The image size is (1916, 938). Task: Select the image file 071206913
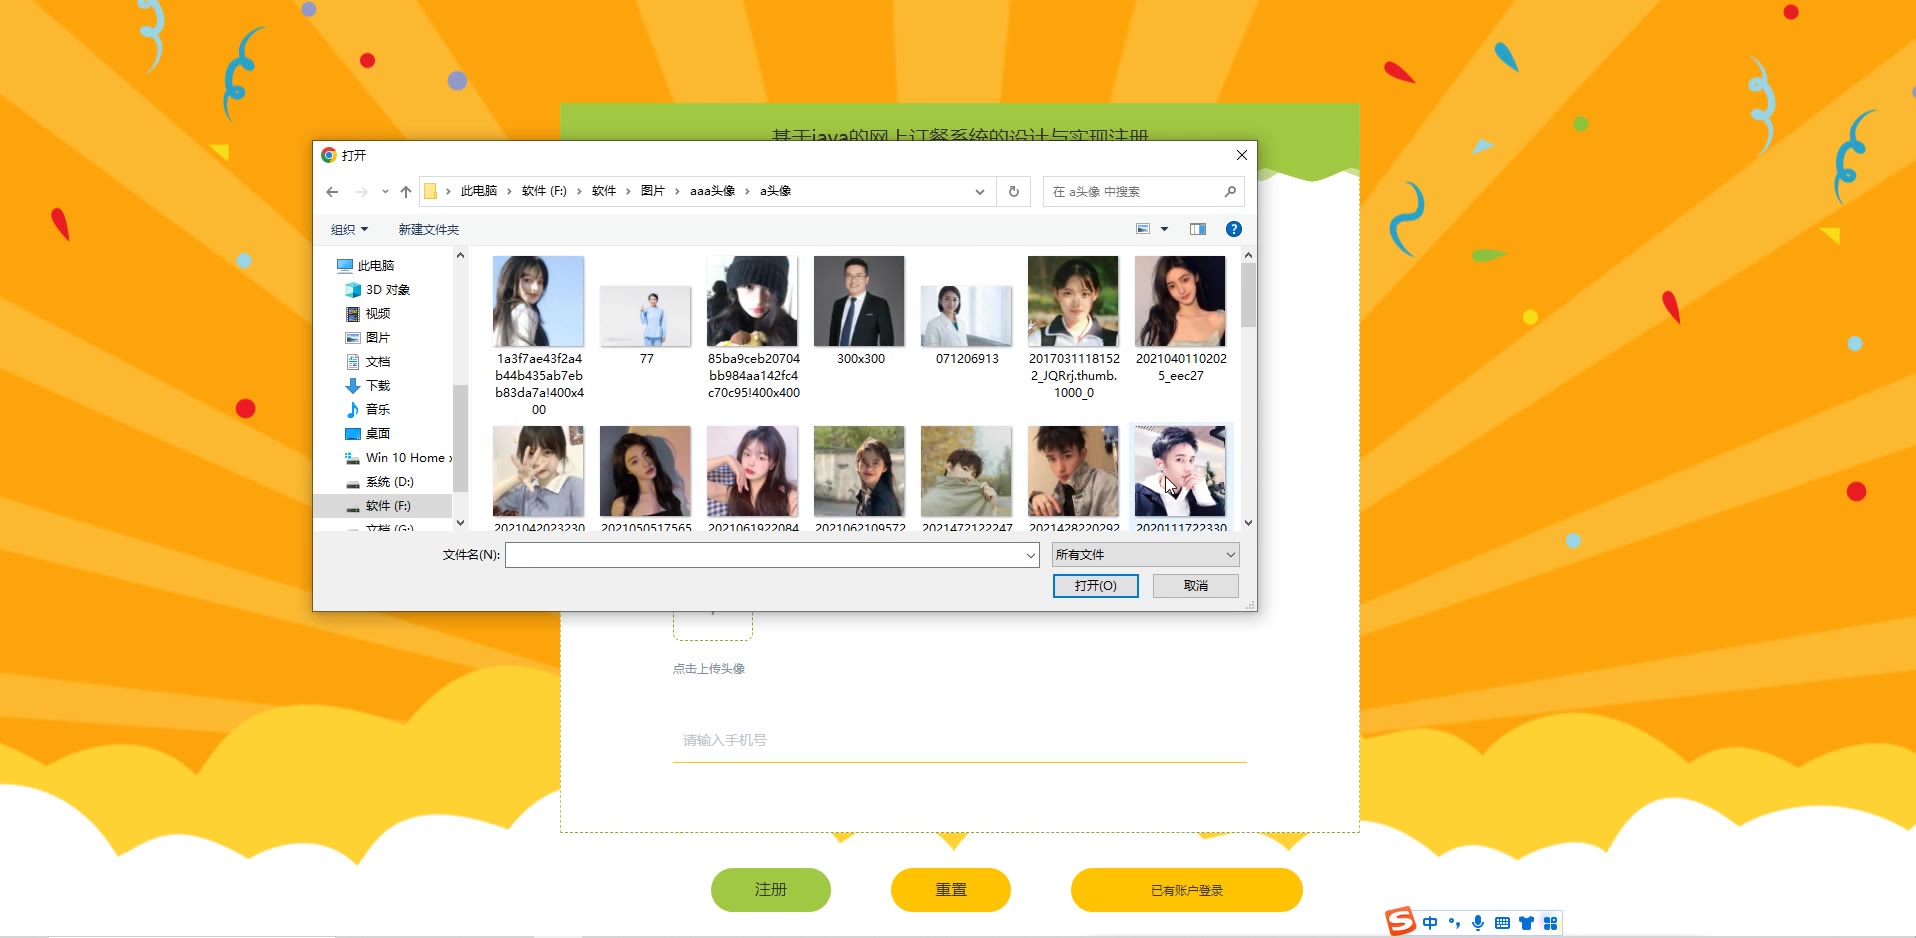click(x=967, y=325)
